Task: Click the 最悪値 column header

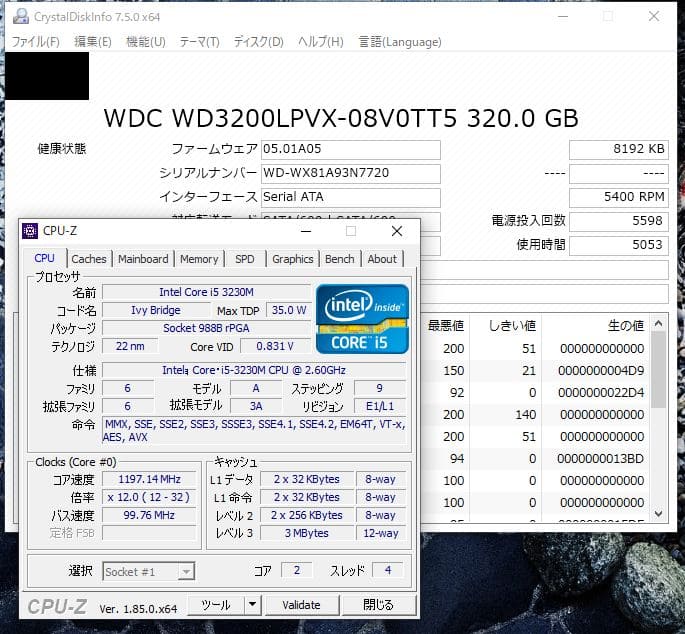Action: point(446,326)
